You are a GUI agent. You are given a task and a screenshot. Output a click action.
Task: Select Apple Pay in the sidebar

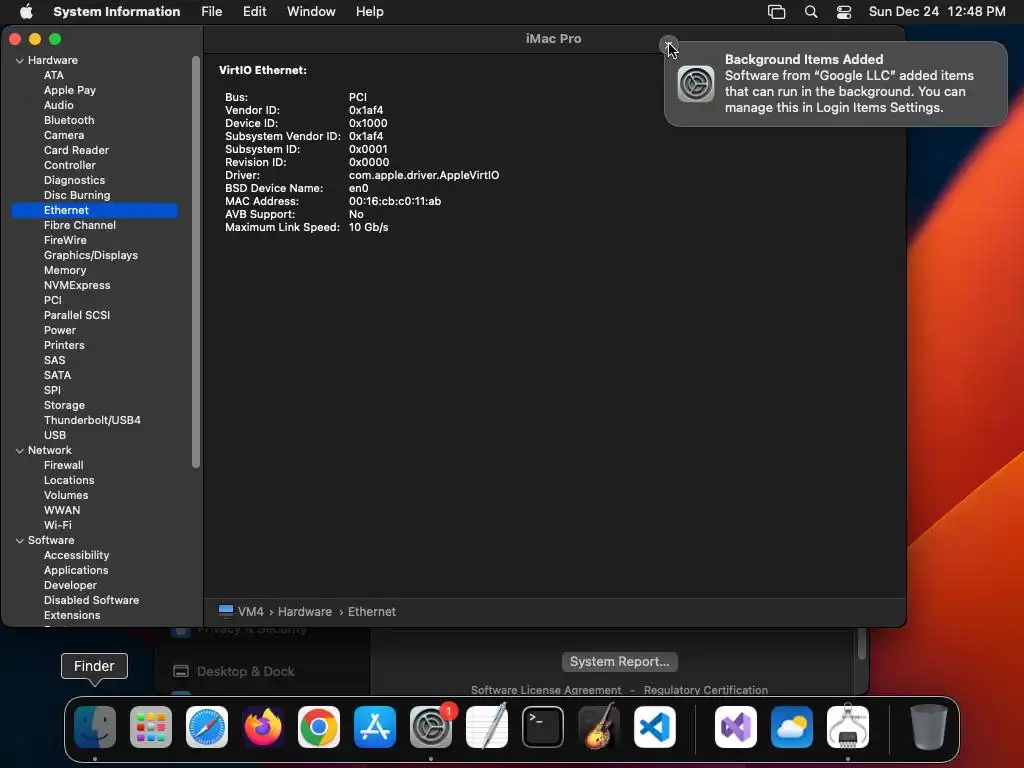[70, 90]
